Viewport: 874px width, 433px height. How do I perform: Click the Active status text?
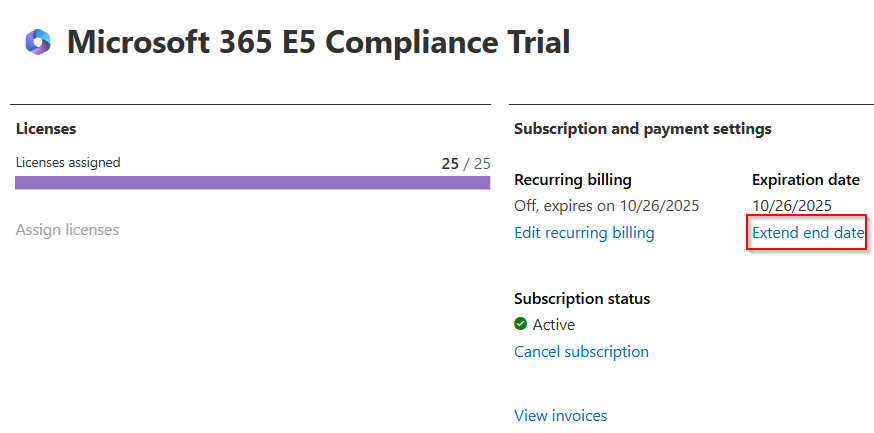(554, 325)
